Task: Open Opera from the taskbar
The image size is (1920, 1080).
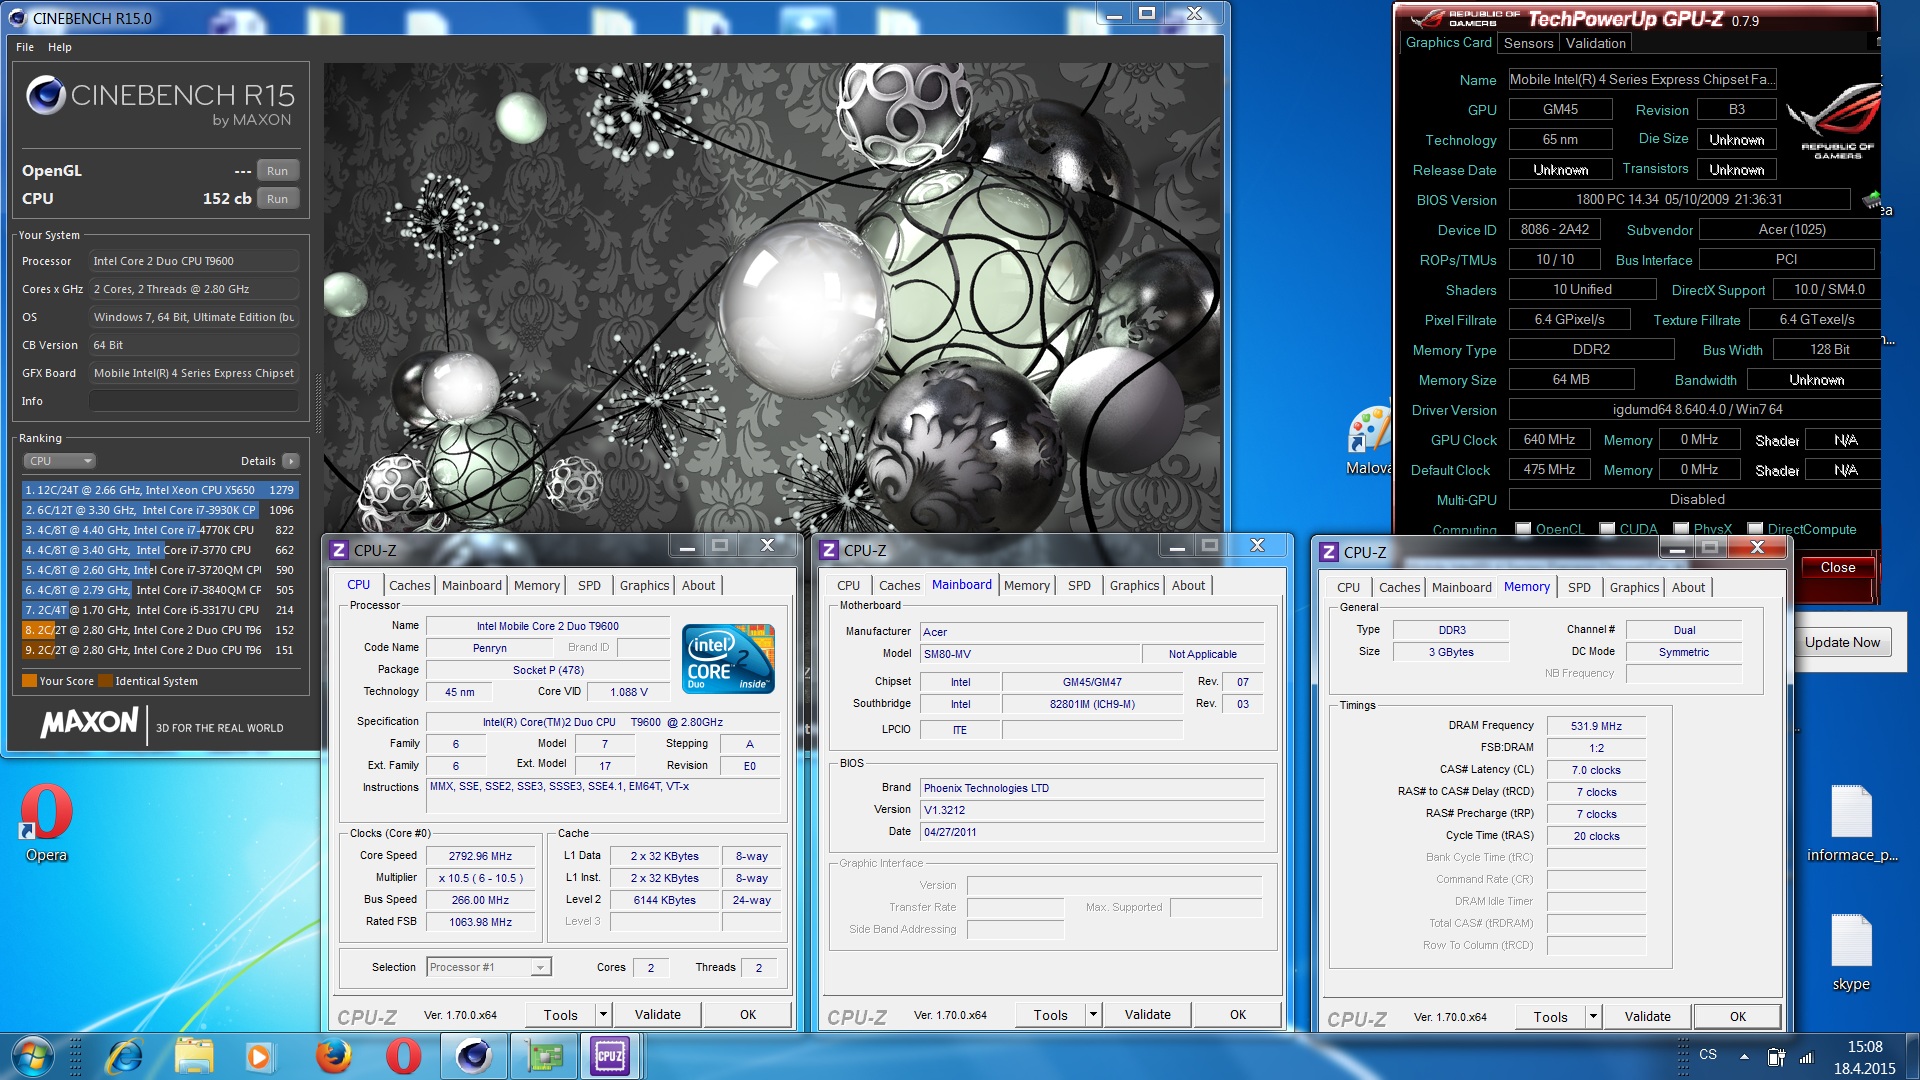Action: click(x=403, y=1056)
